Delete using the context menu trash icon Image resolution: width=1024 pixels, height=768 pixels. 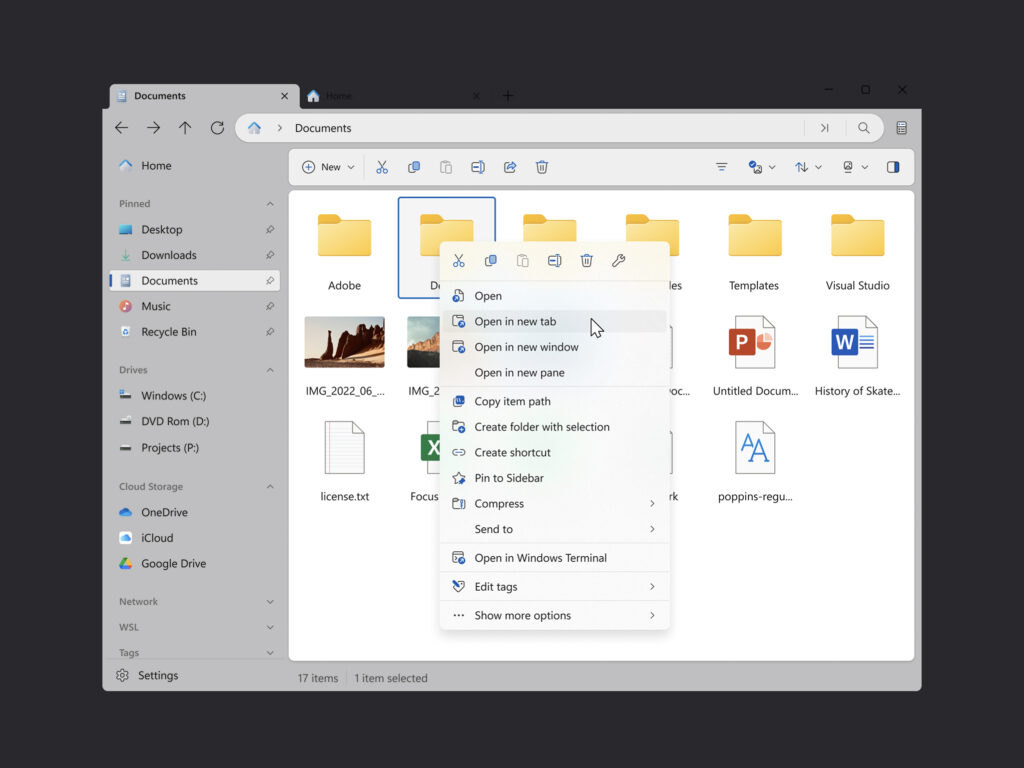pyautogui.click(x=586, y=261)
